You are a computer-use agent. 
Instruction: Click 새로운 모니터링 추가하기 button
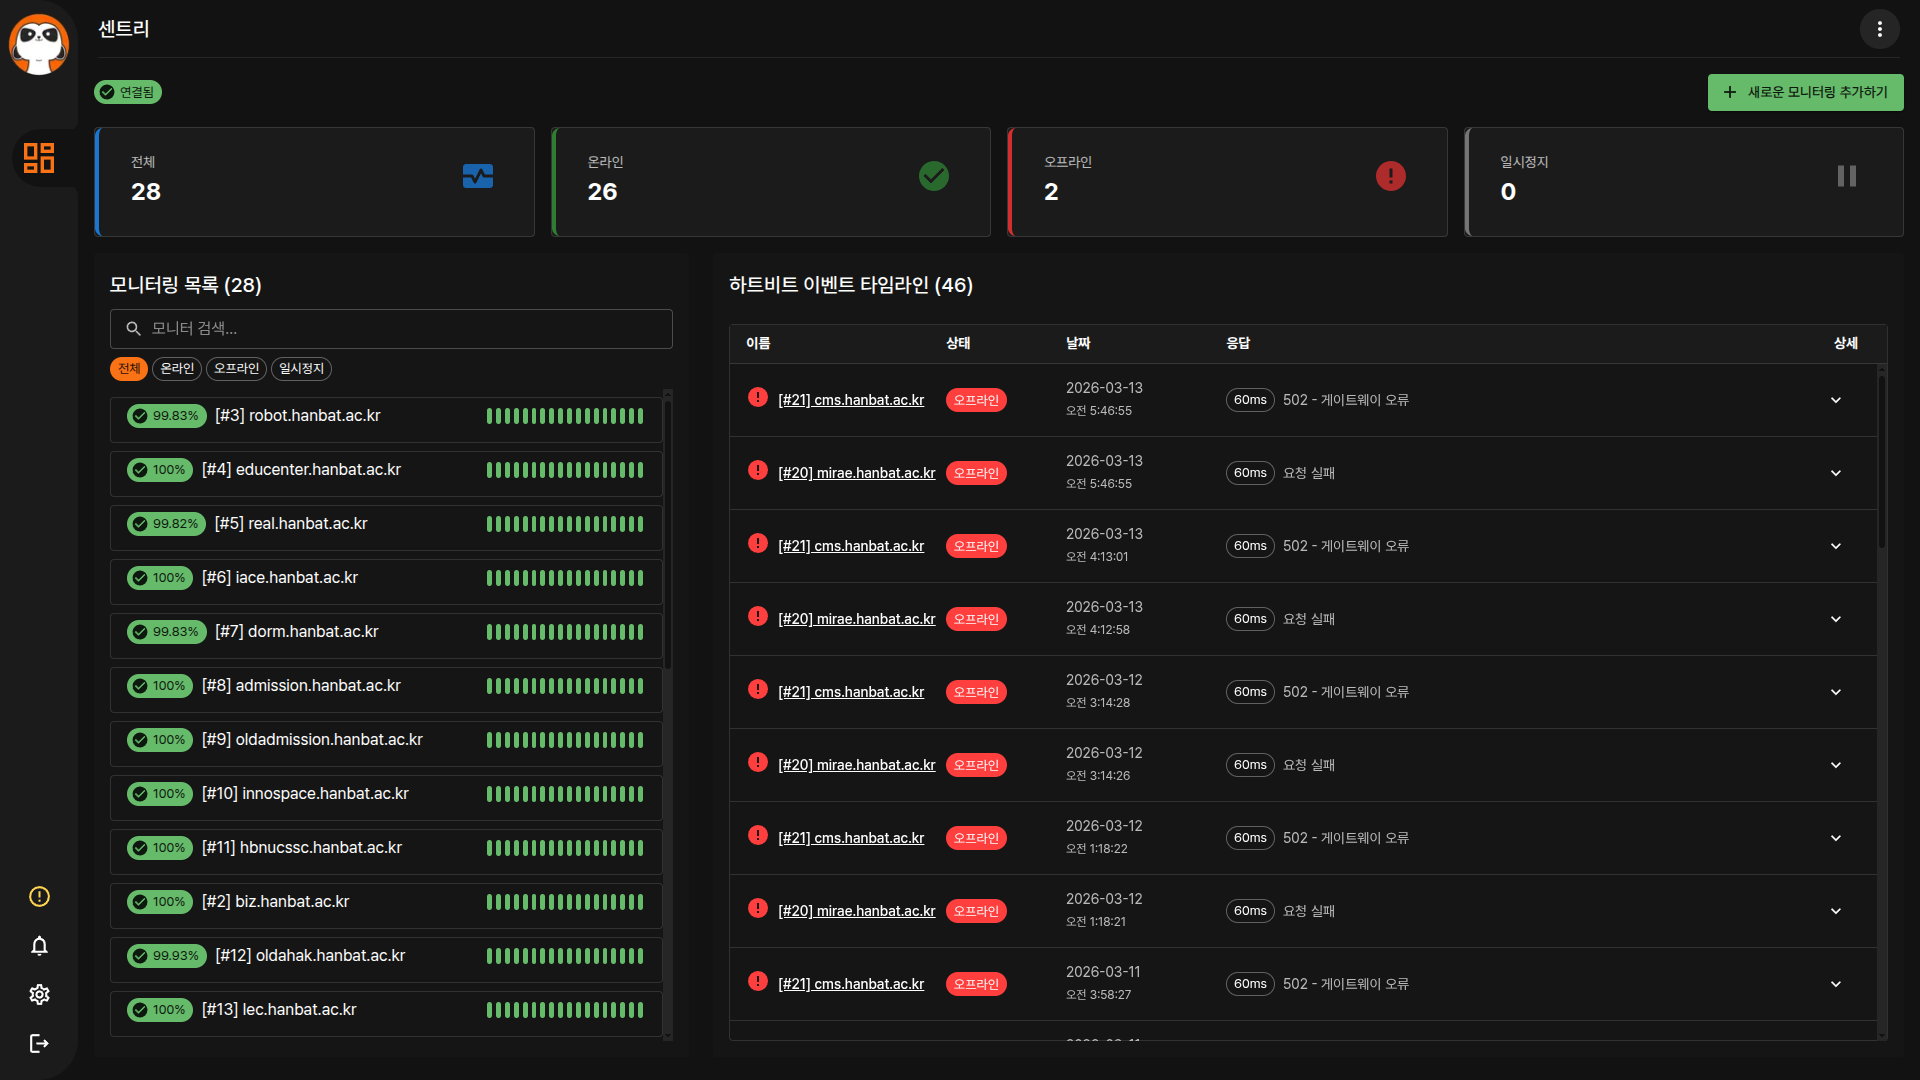tap(1805, 92)
